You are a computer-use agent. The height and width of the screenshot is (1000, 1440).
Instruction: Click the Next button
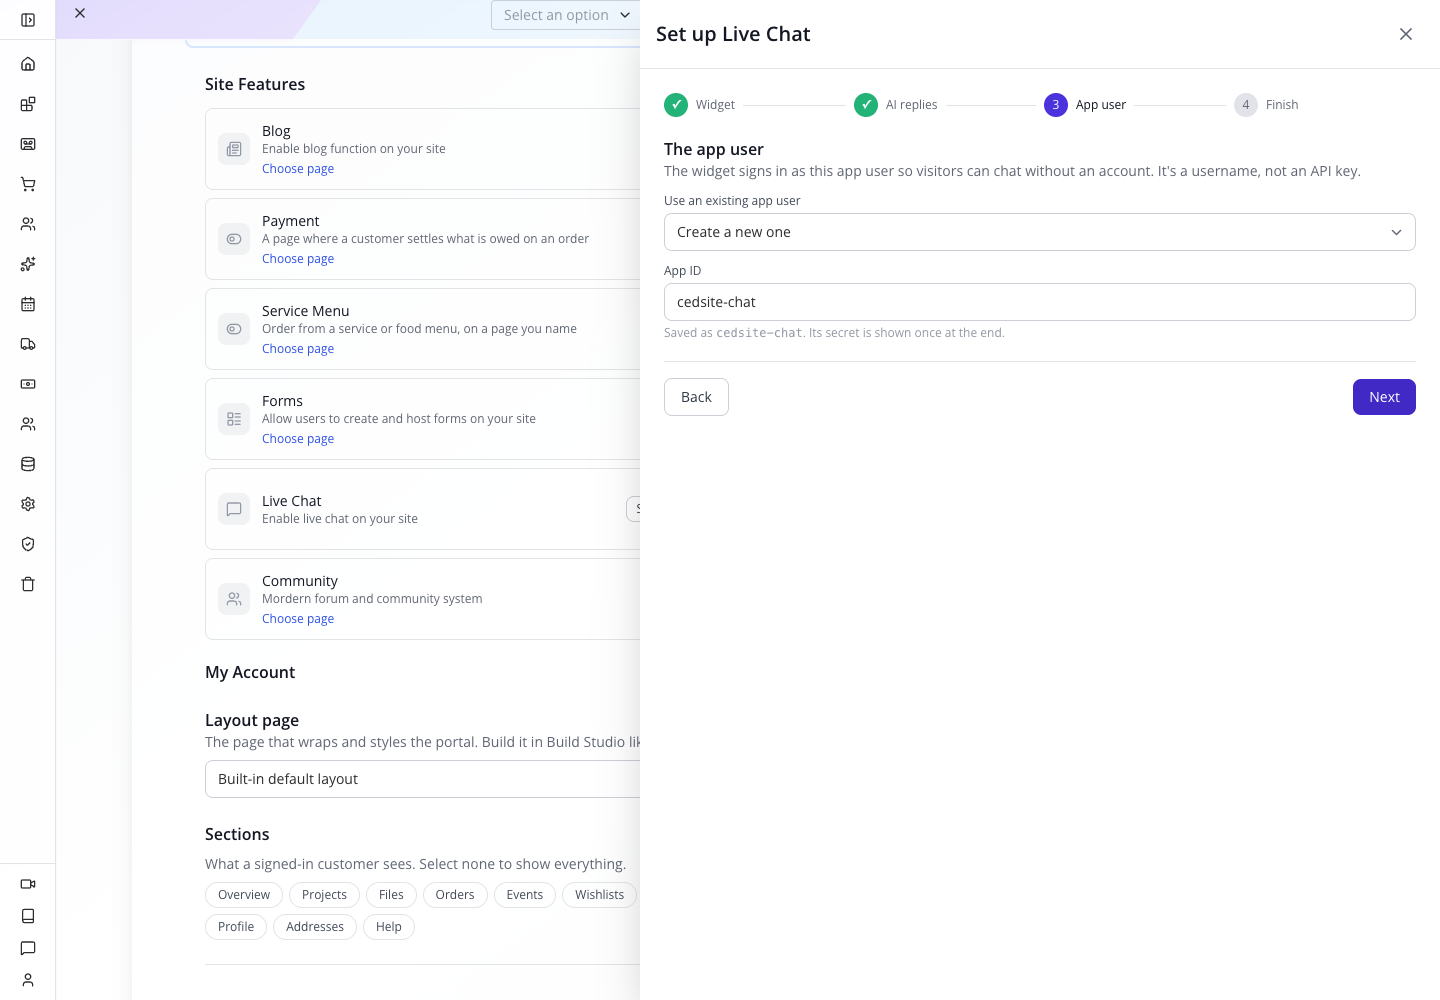tap(1384, 397)
